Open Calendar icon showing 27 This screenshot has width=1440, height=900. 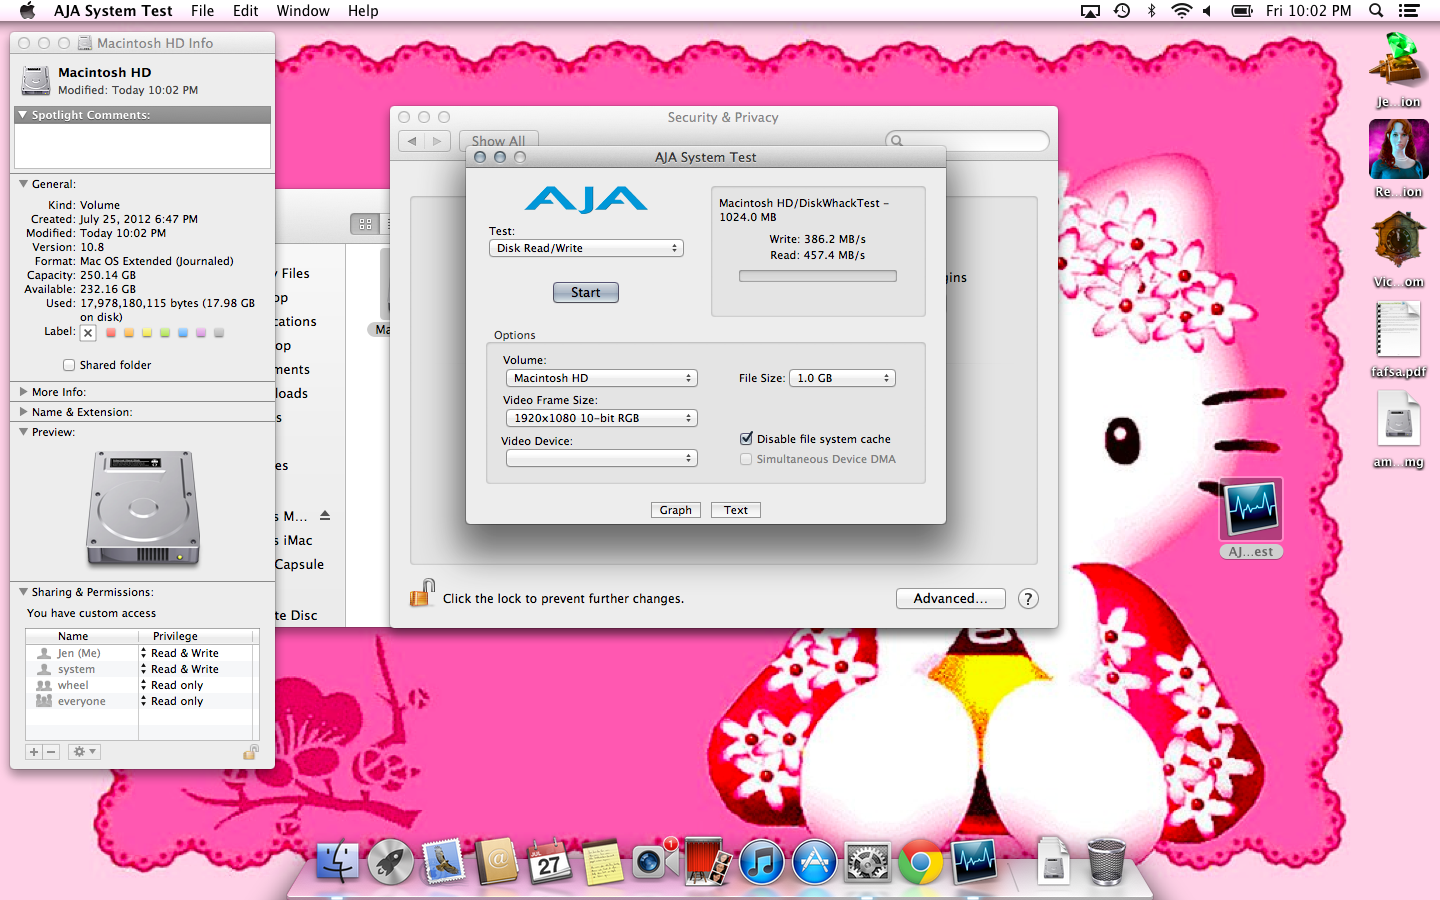[549, 861]
